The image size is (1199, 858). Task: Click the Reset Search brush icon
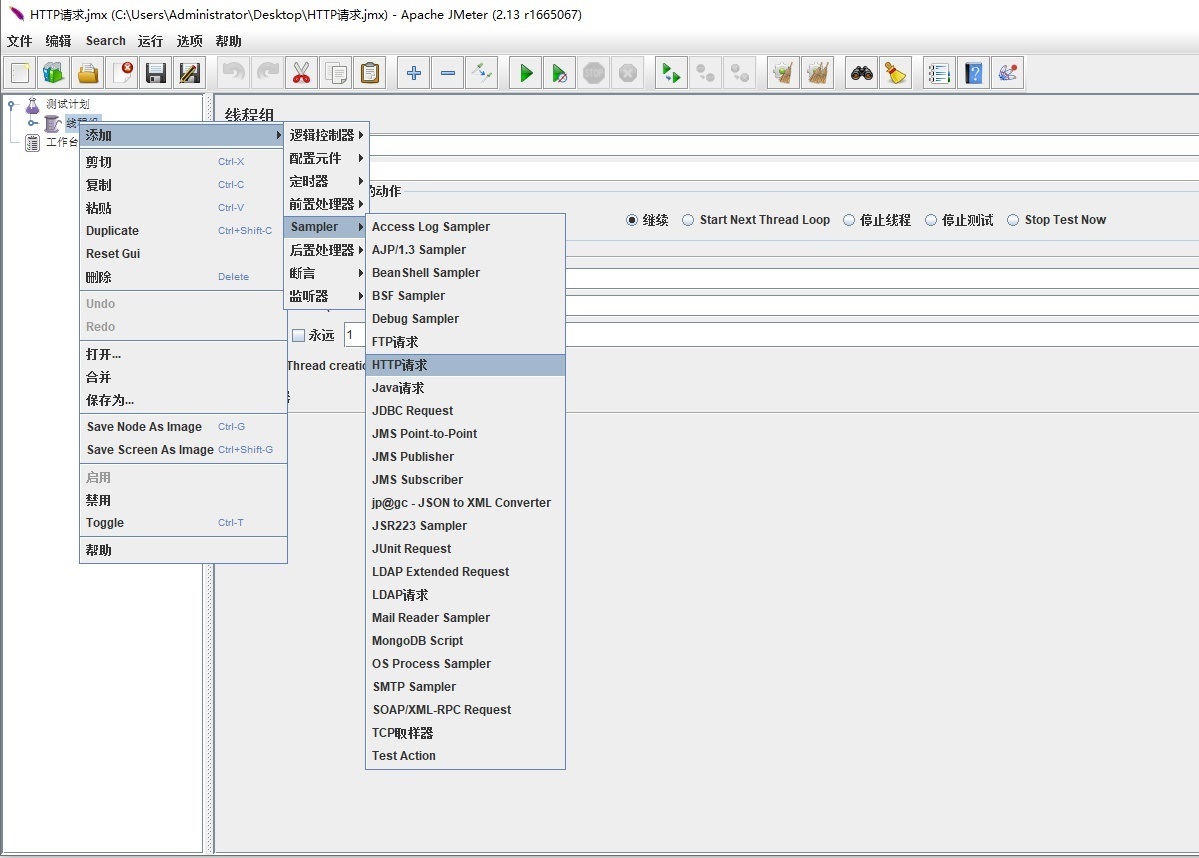(895, 73)
